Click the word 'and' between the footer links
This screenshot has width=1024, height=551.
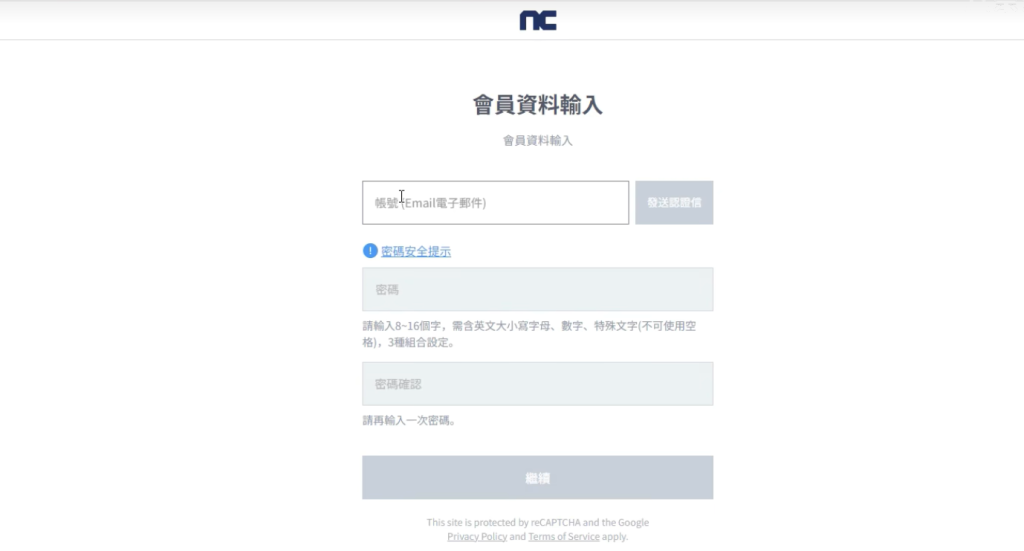click(518, 537)
